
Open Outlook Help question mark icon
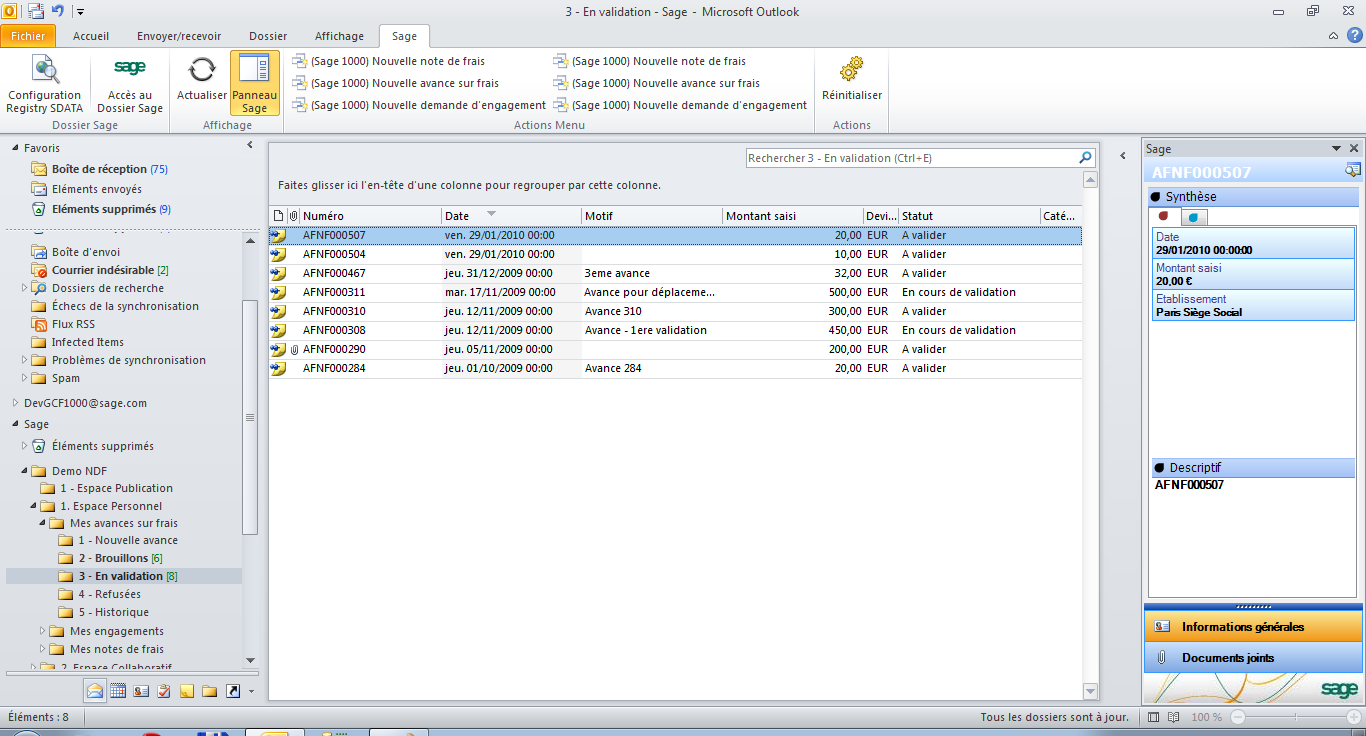click(x=1354, y=36)
